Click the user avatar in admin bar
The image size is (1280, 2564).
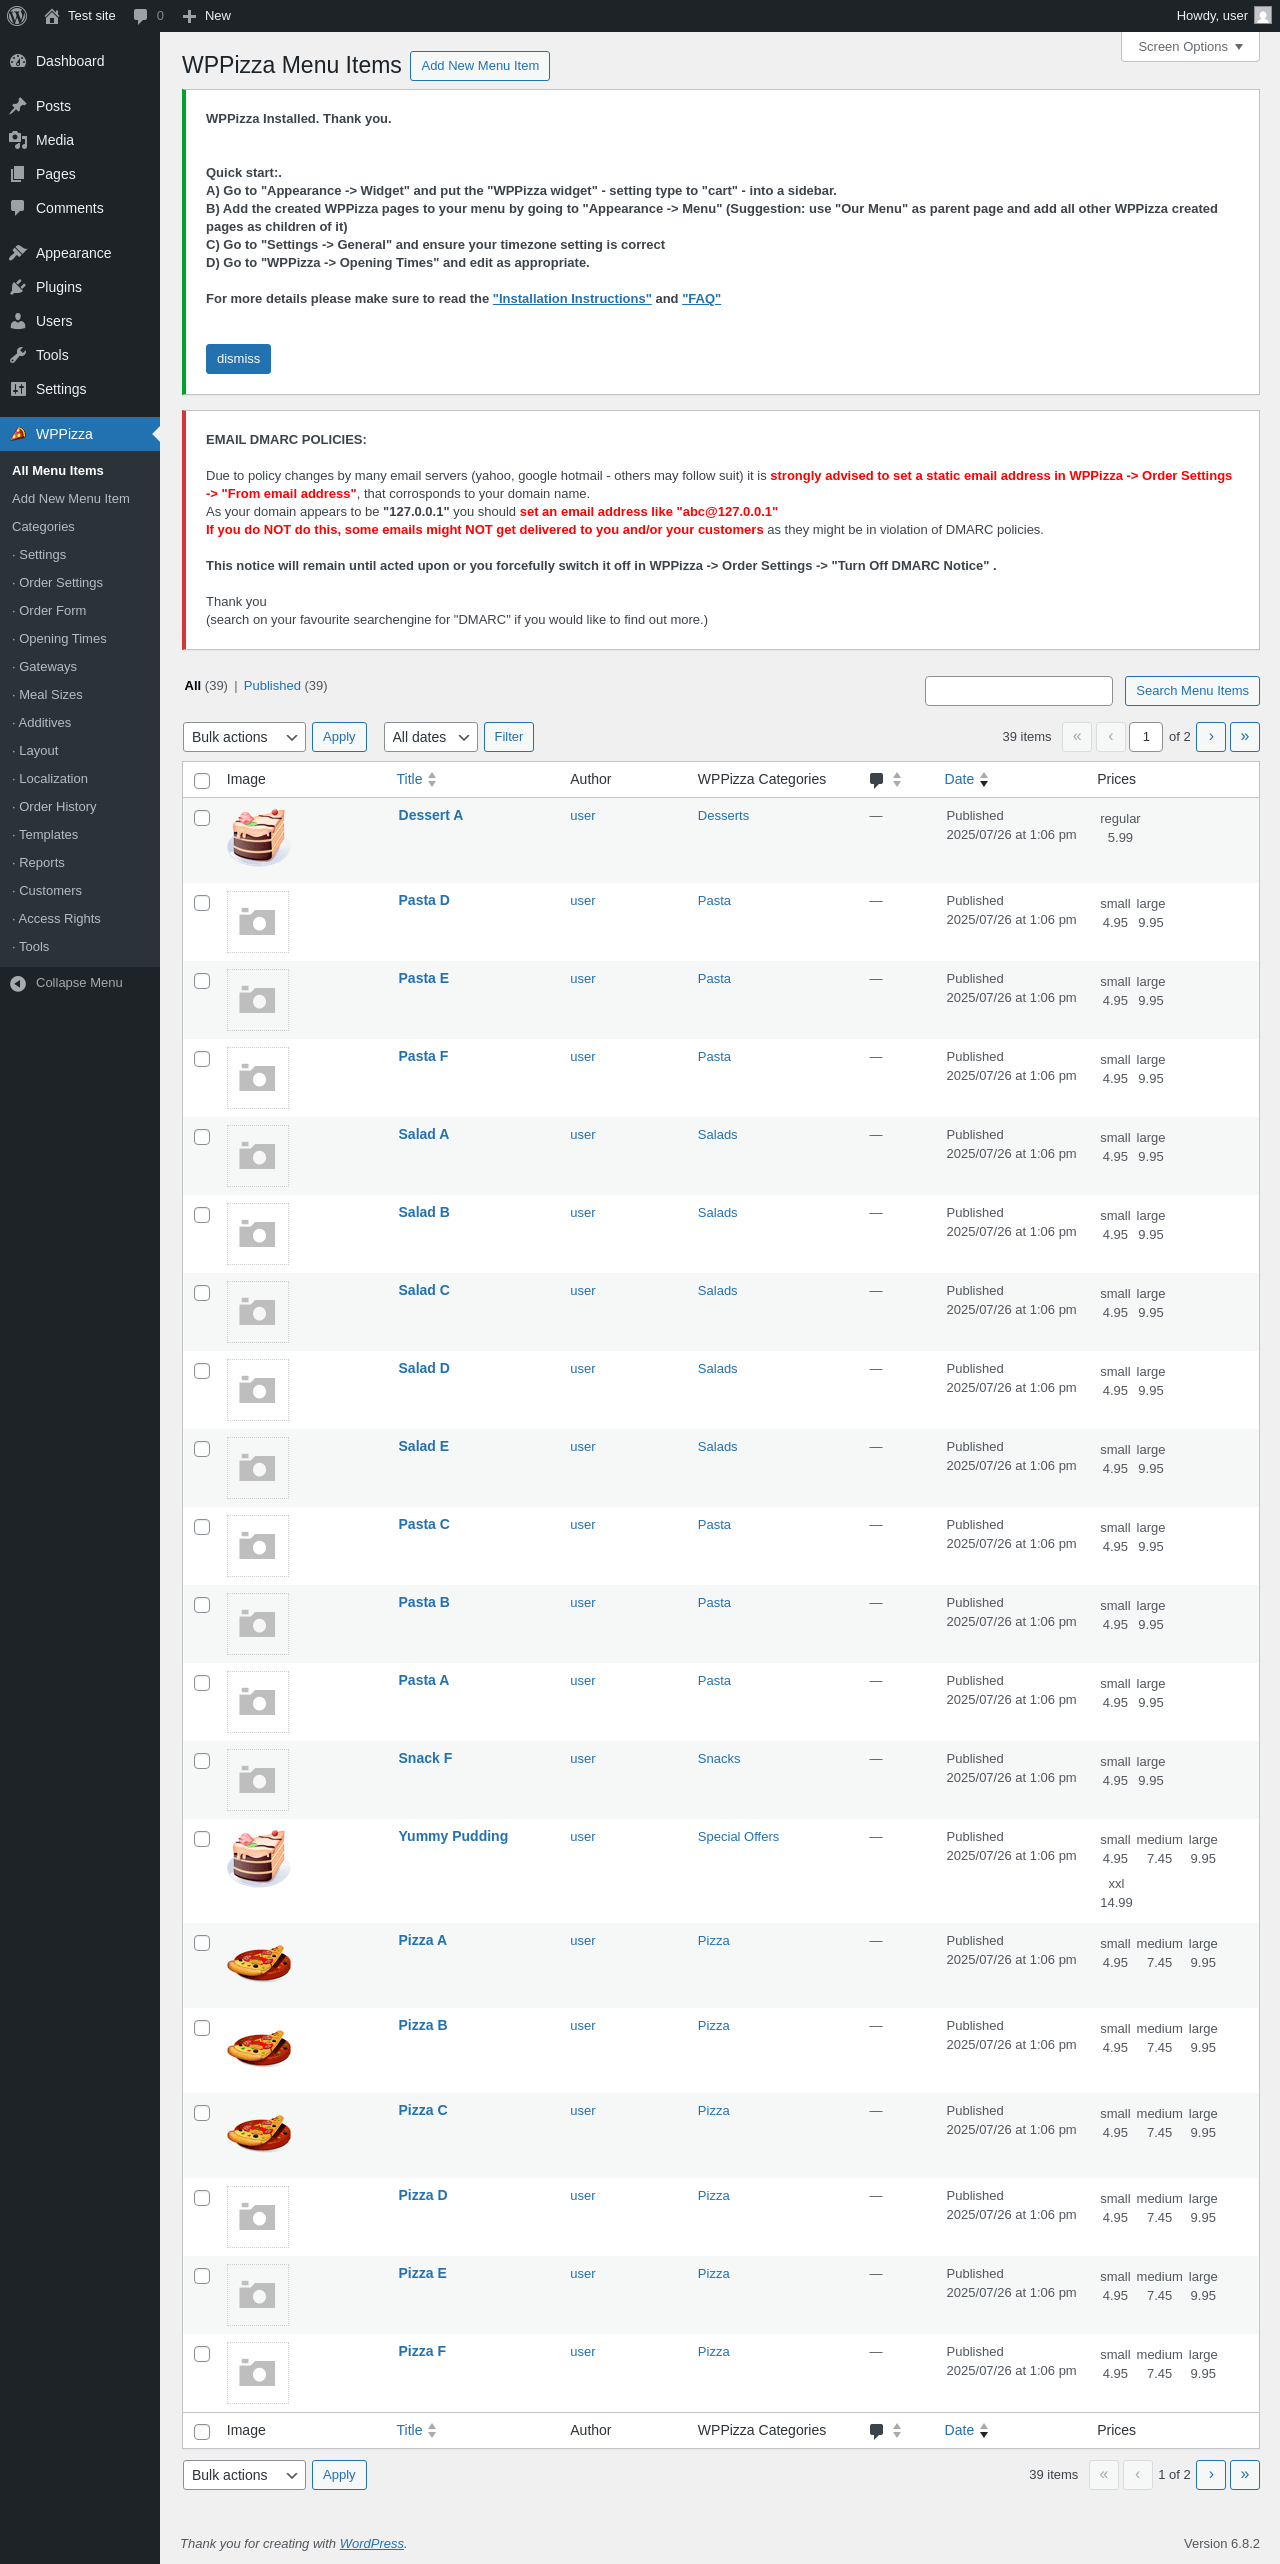point(1263,16)
